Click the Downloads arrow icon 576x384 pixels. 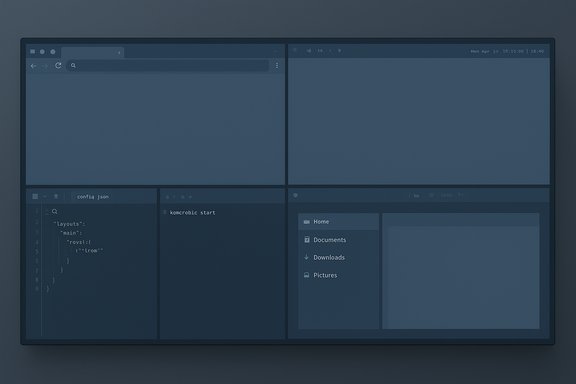[306, 257]
